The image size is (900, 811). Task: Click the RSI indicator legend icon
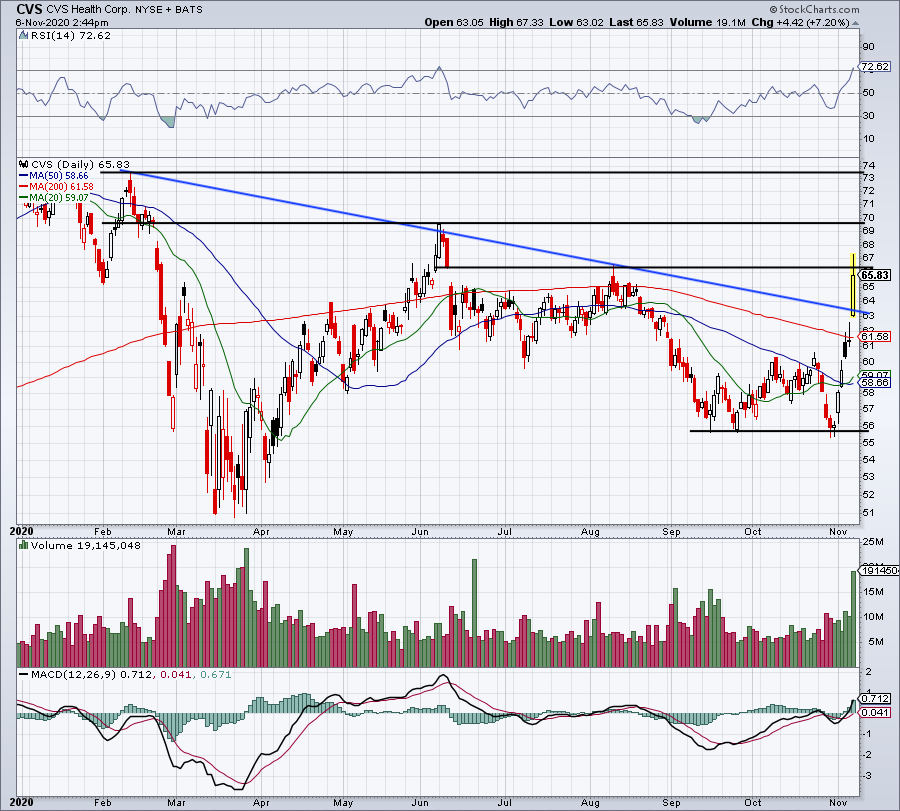click(23, 36)
